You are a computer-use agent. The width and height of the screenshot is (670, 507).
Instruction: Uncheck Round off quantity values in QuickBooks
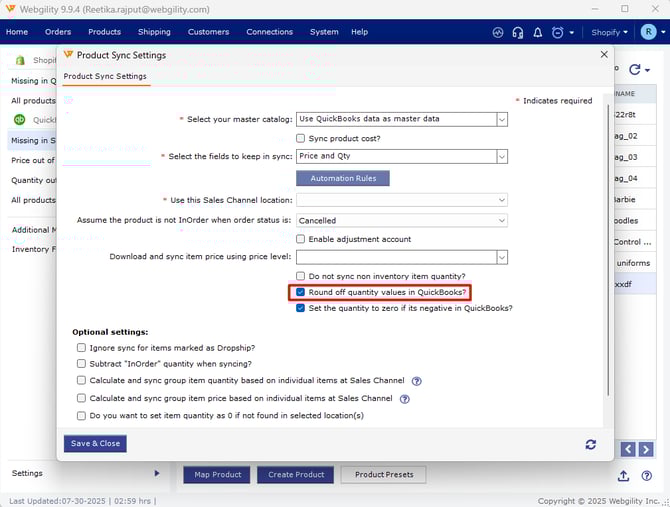[301, 292]
